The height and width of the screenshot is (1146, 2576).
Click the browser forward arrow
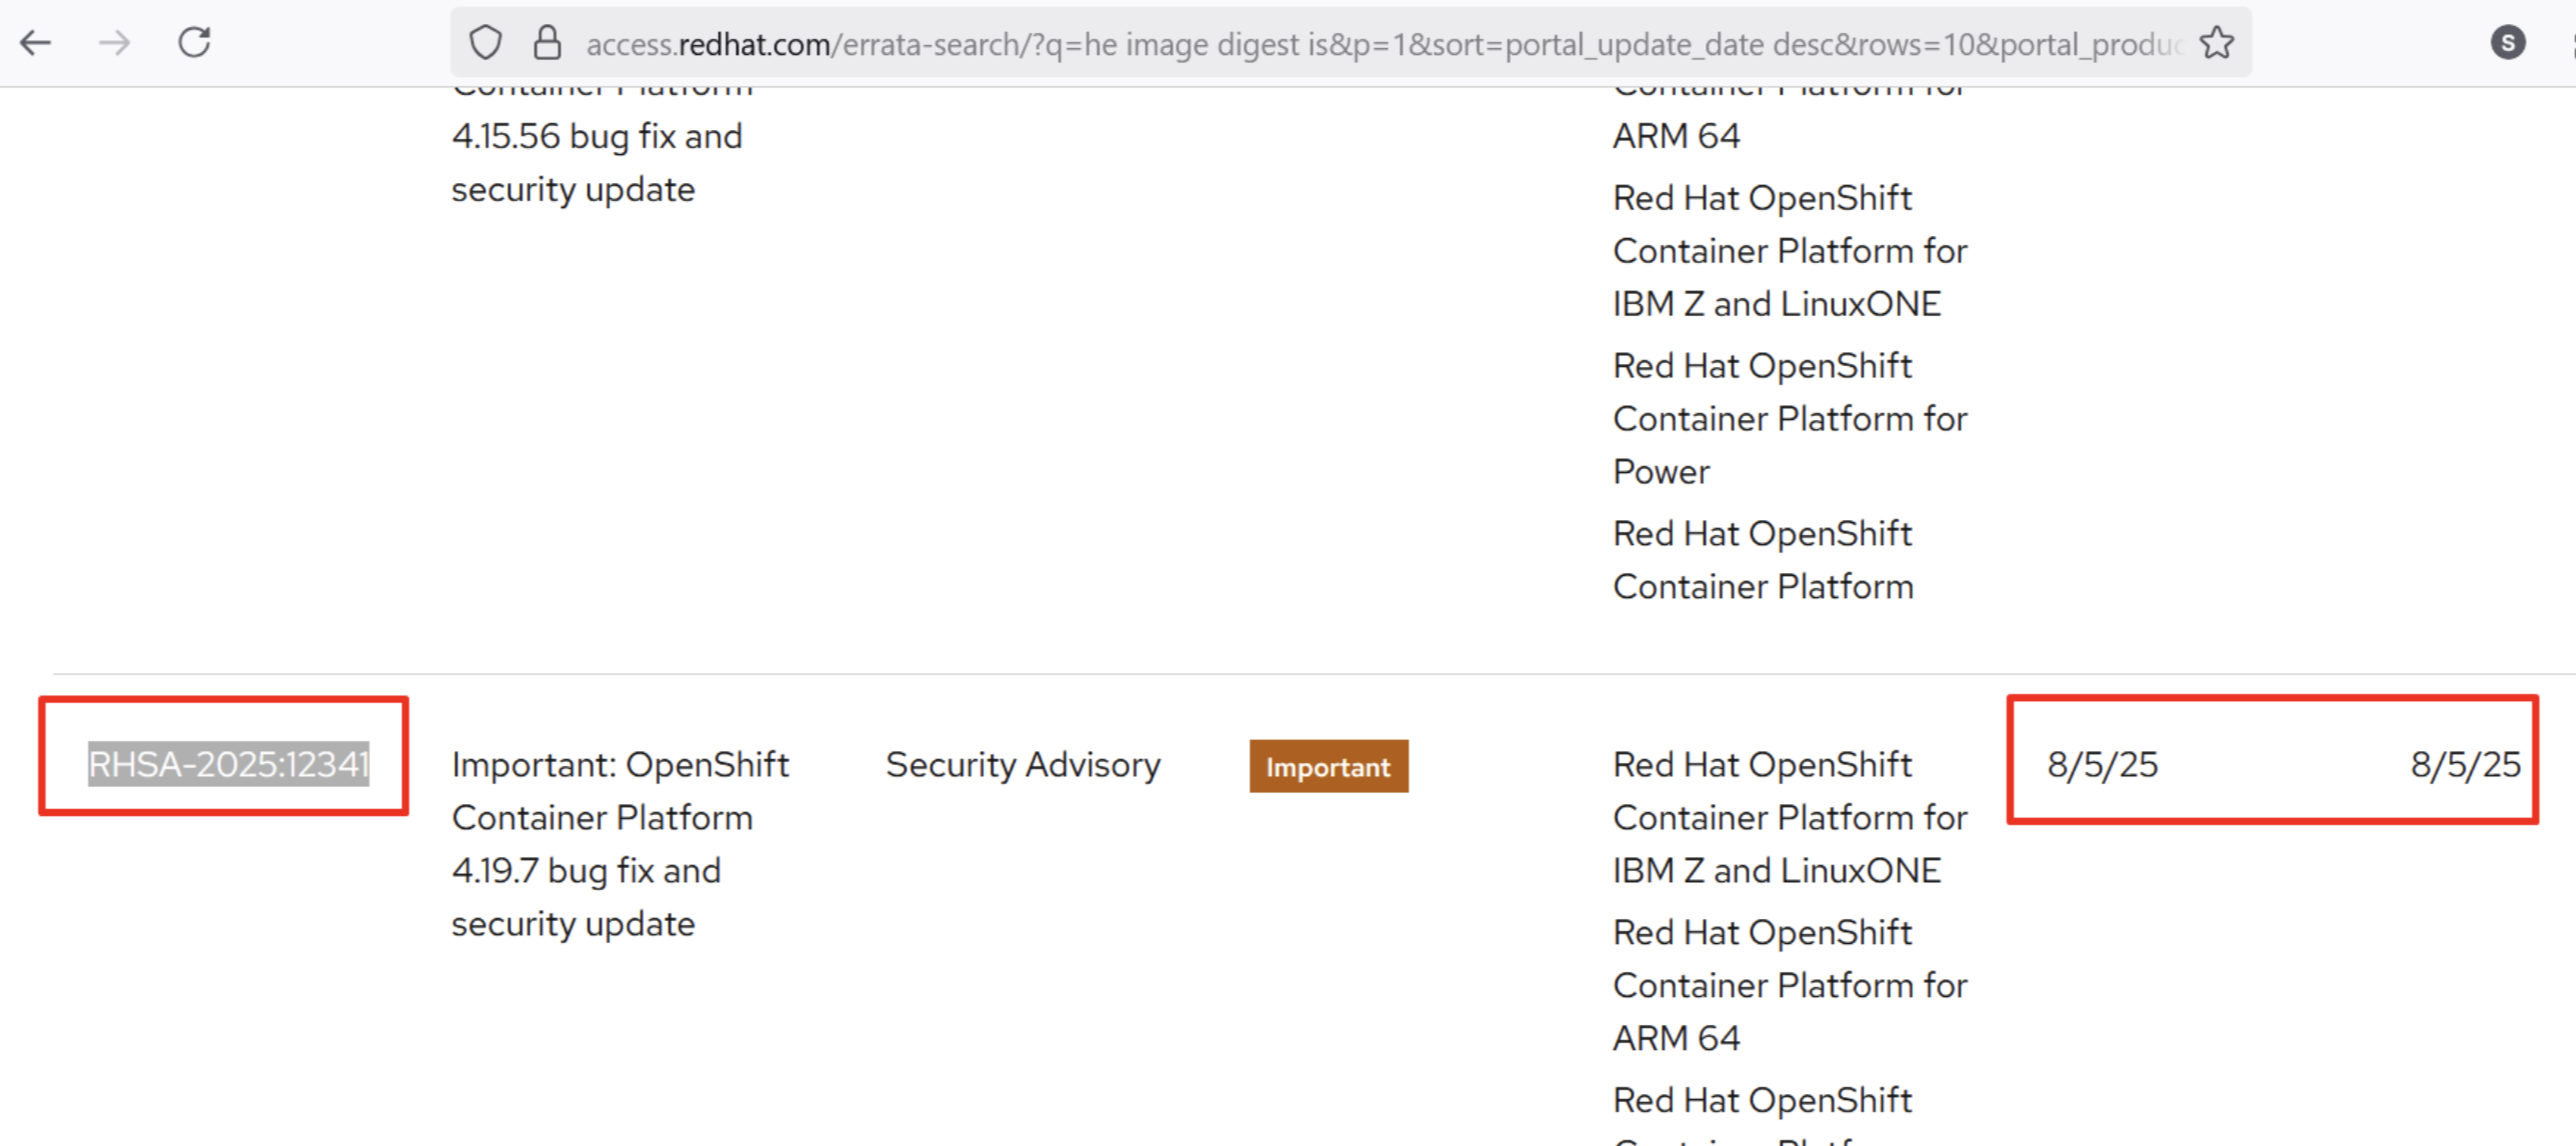pos(115,43)
